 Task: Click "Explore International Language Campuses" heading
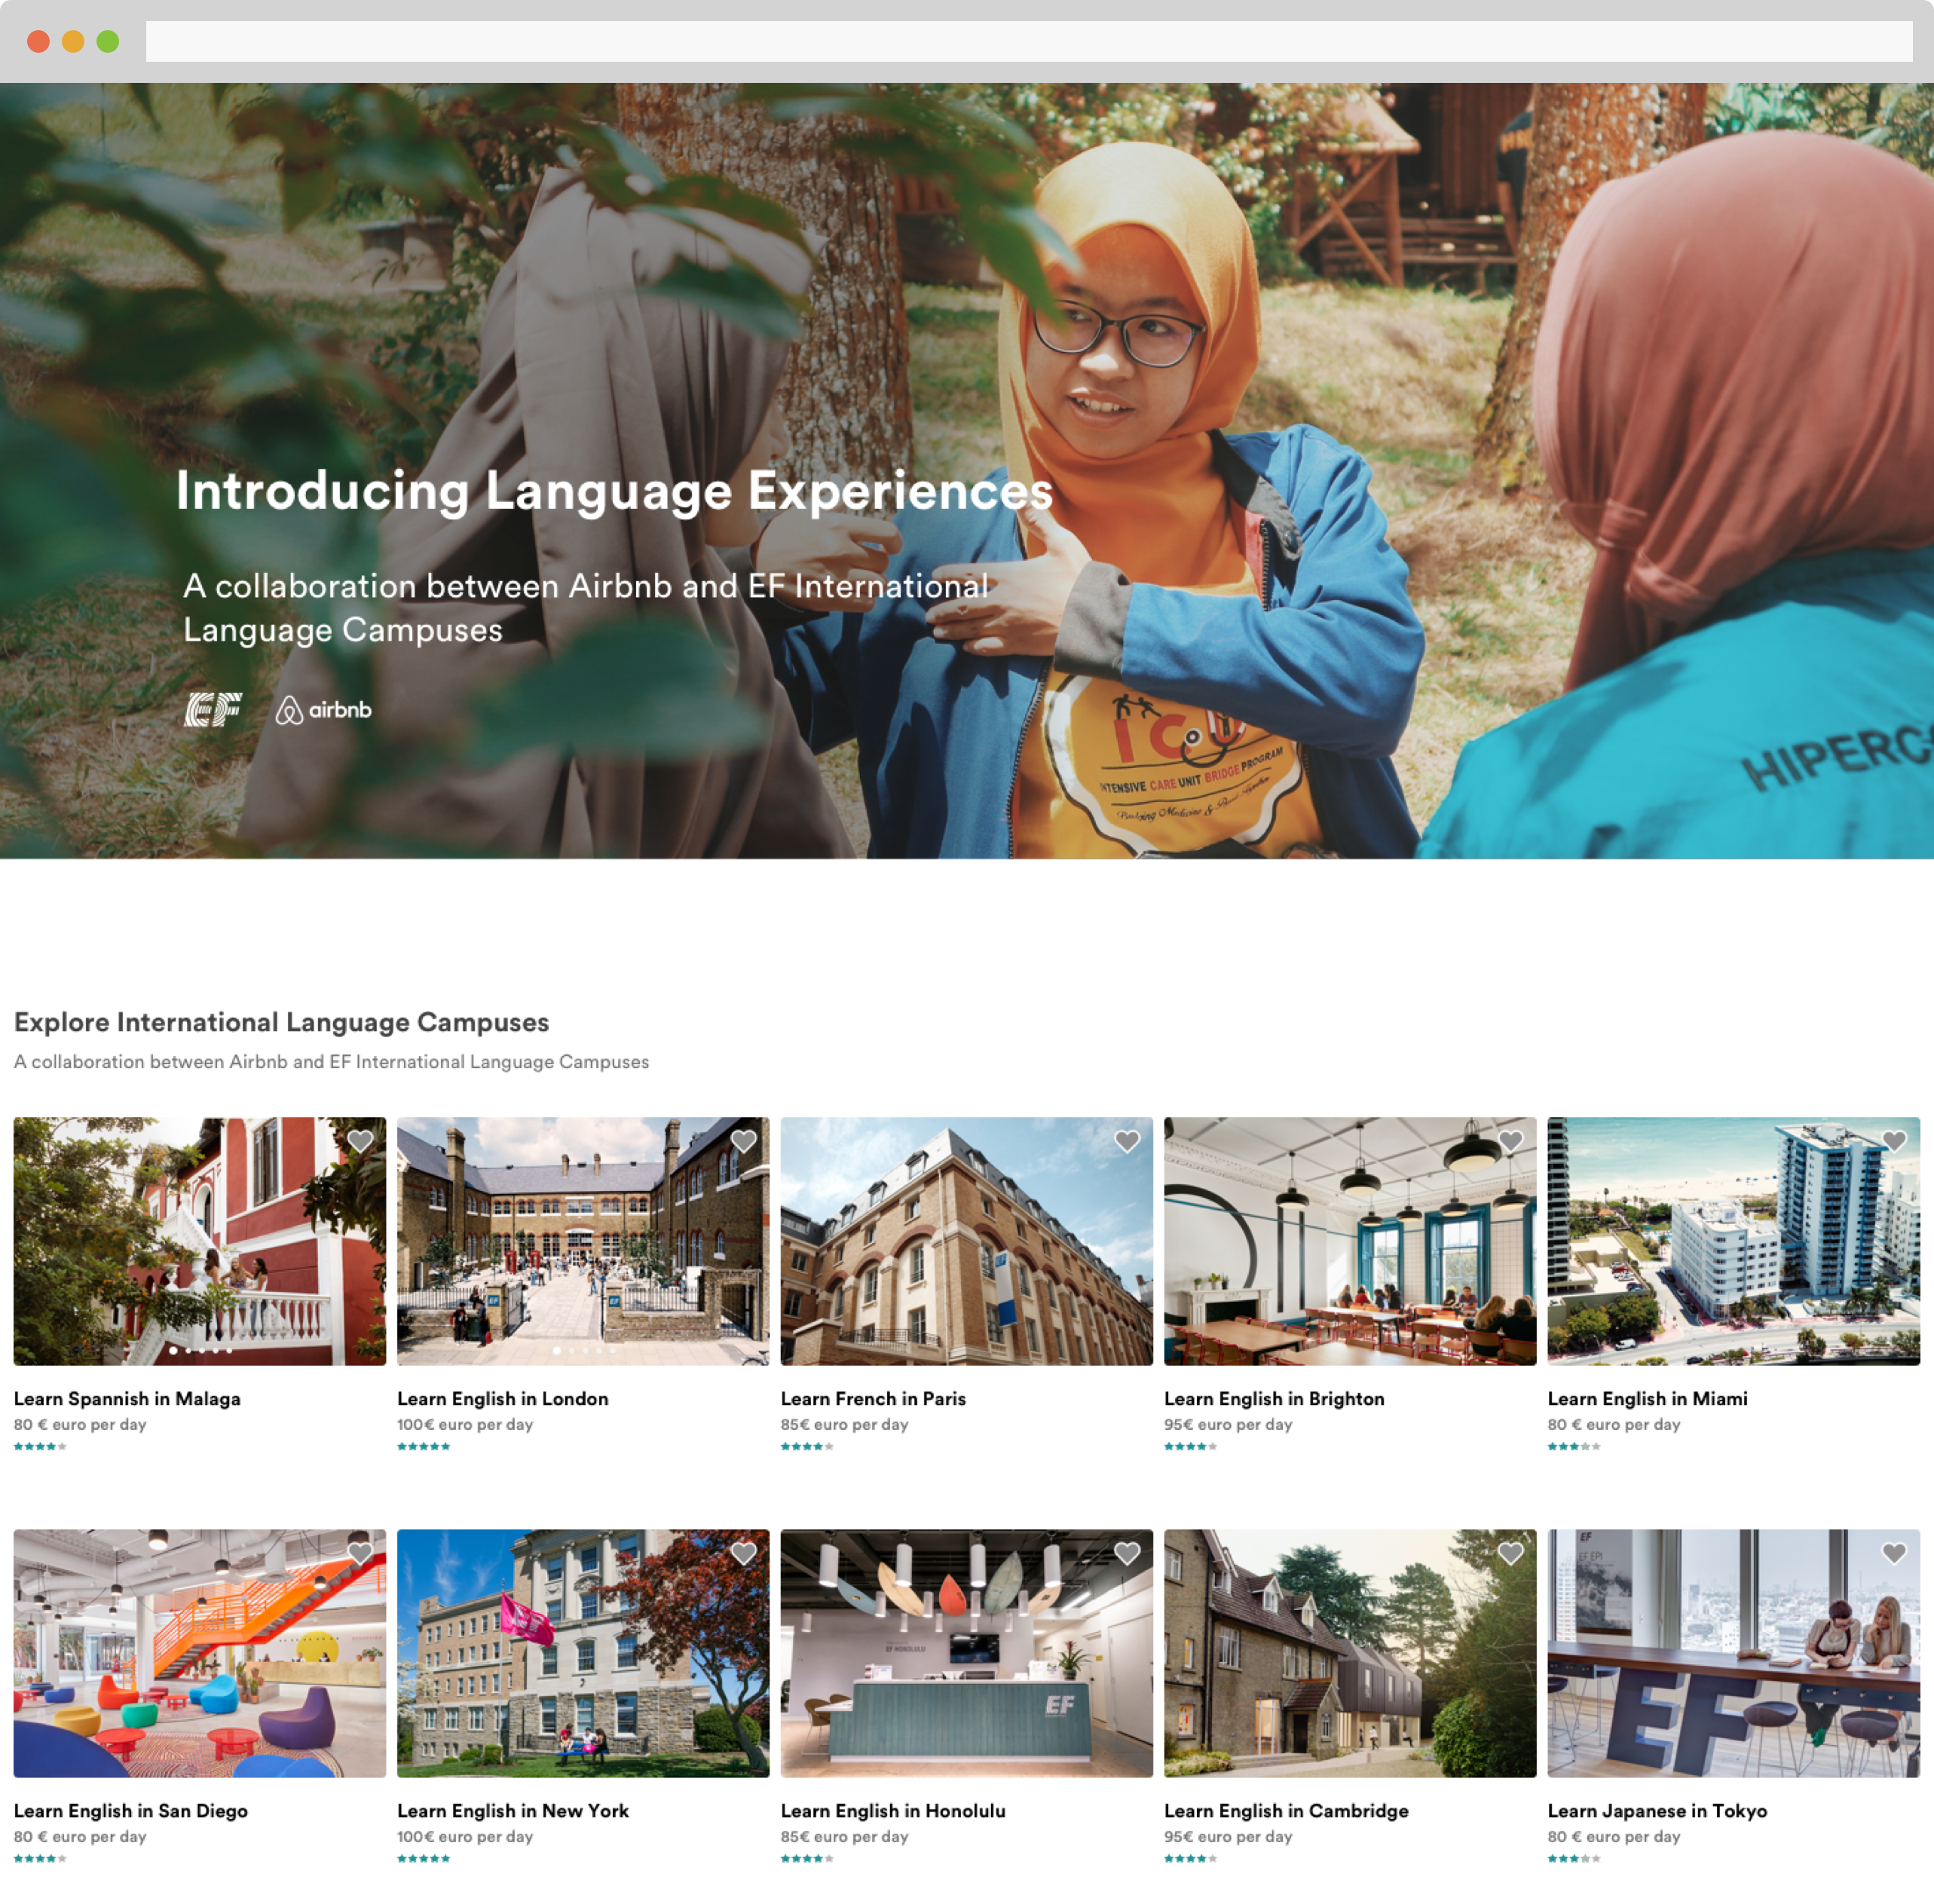pyautogui.click(x=281, y=1022)
